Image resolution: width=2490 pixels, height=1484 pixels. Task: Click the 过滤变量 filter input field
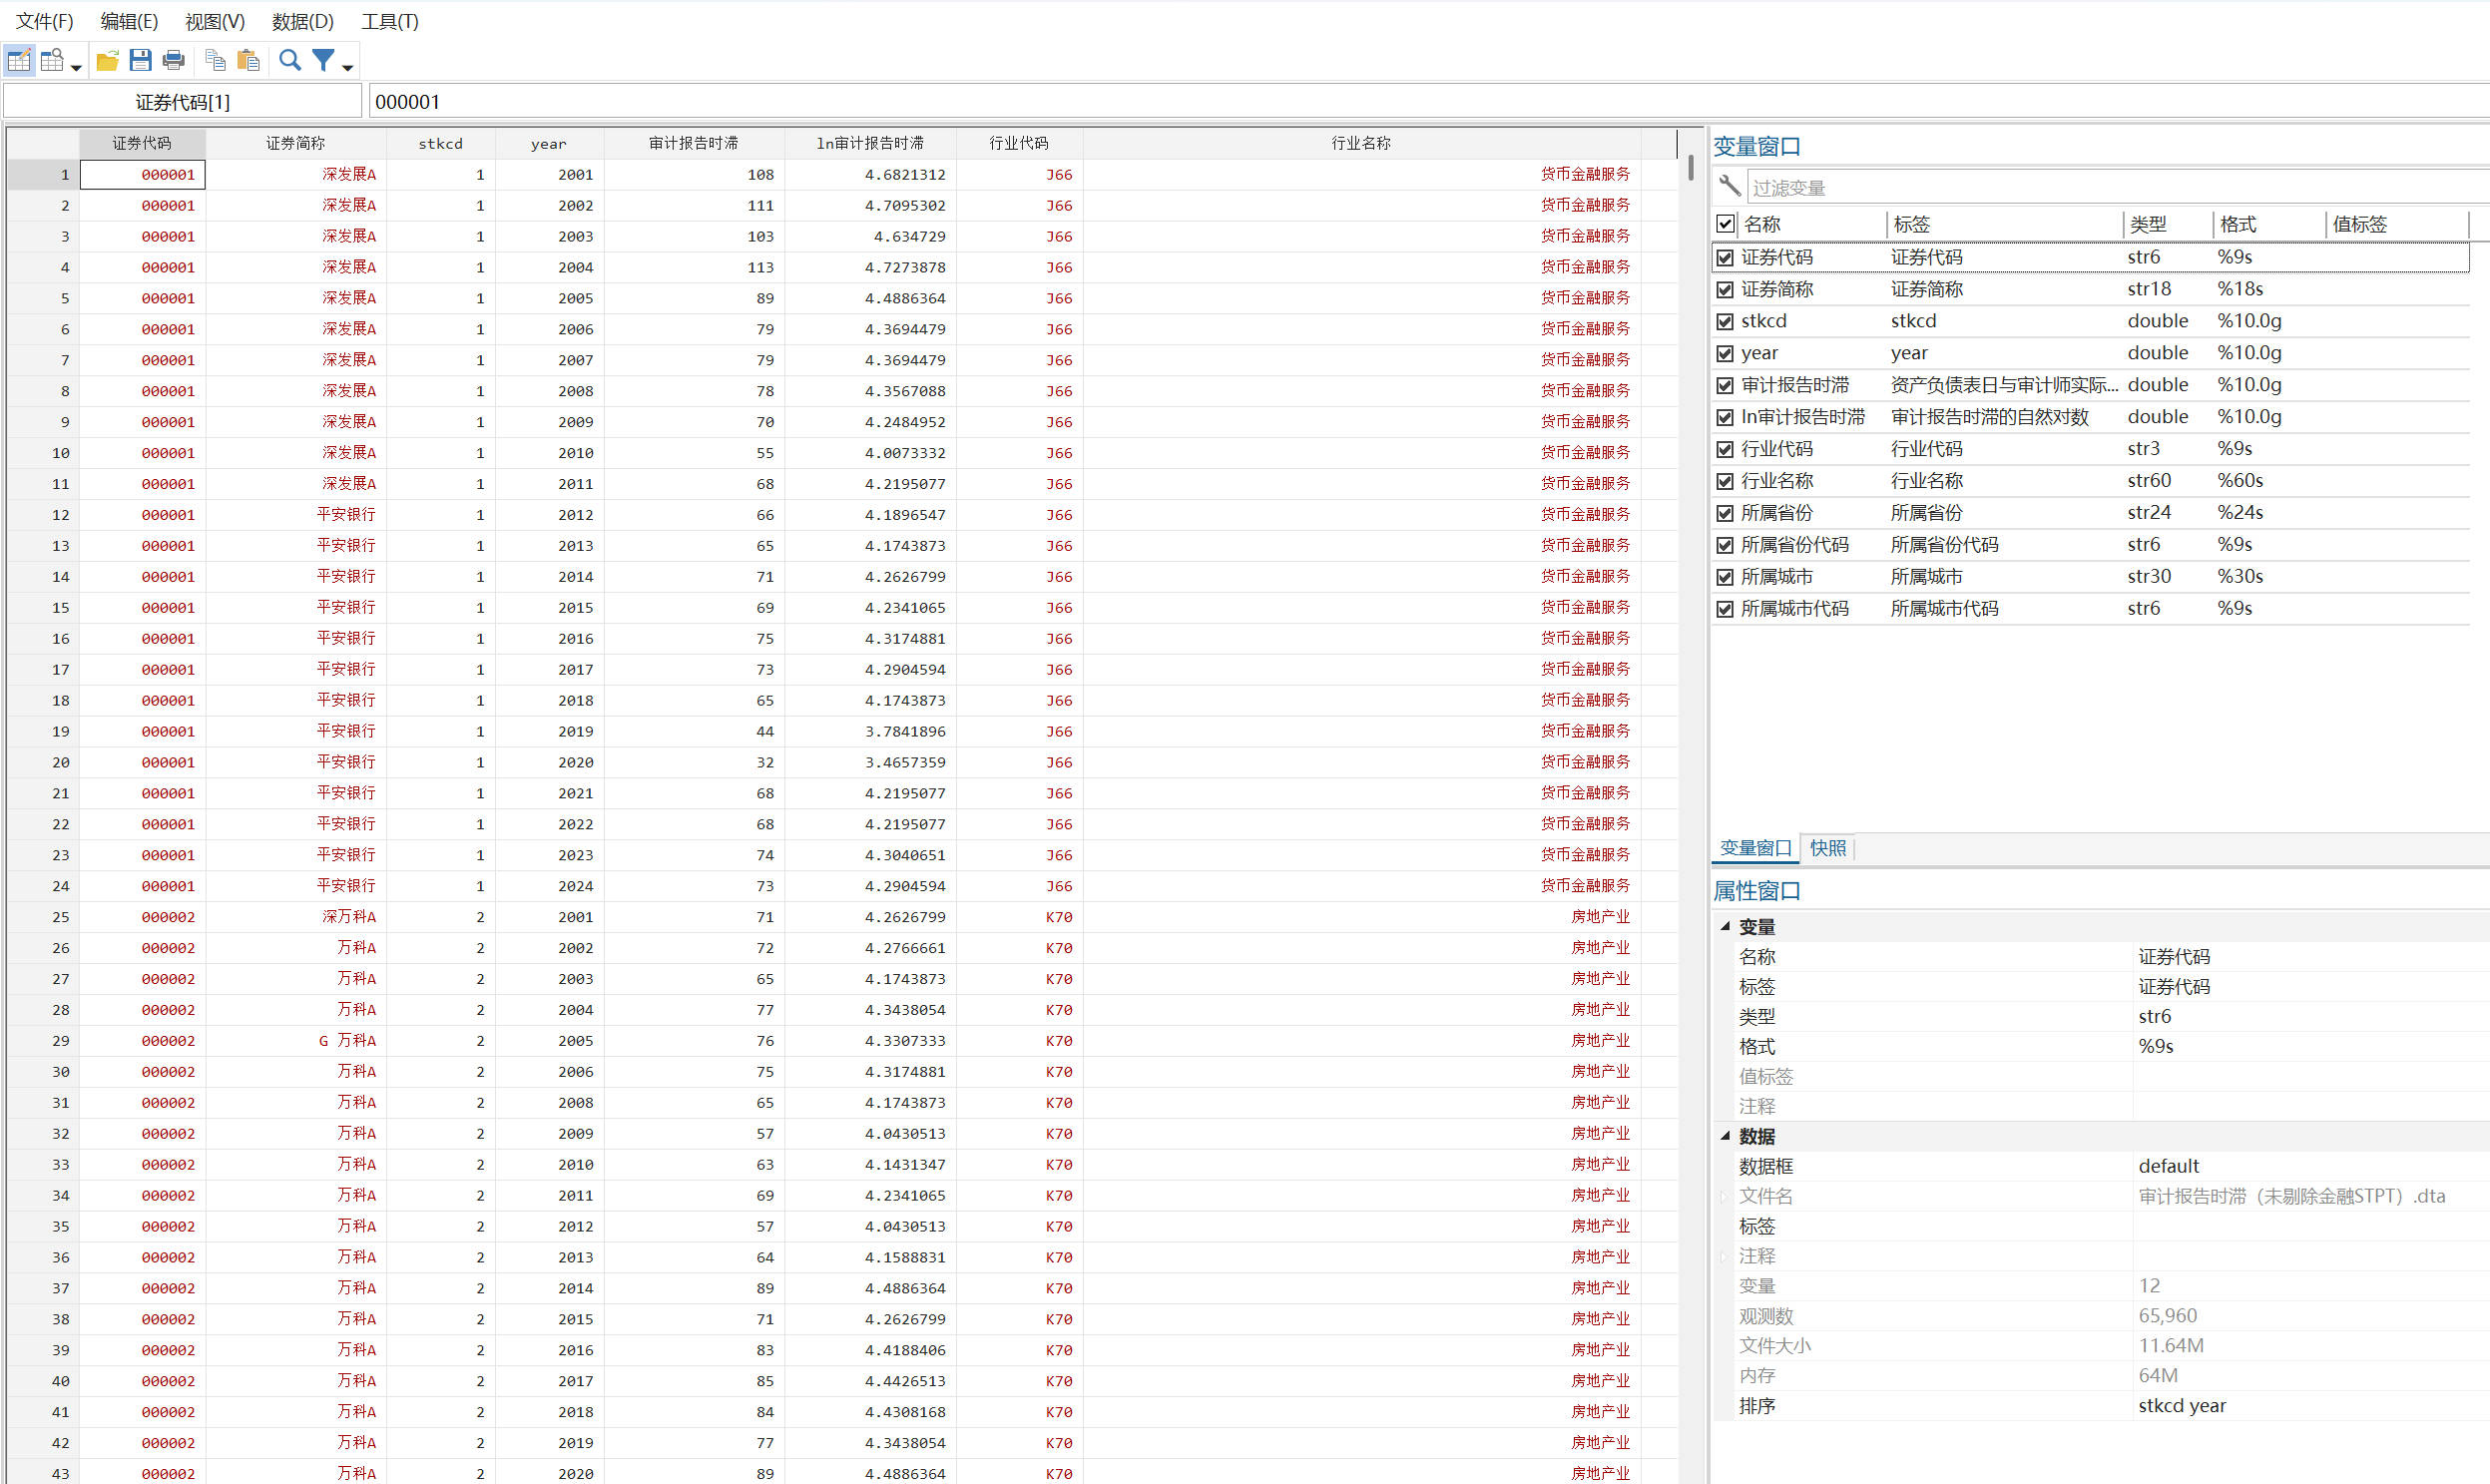coord(2100,188)
